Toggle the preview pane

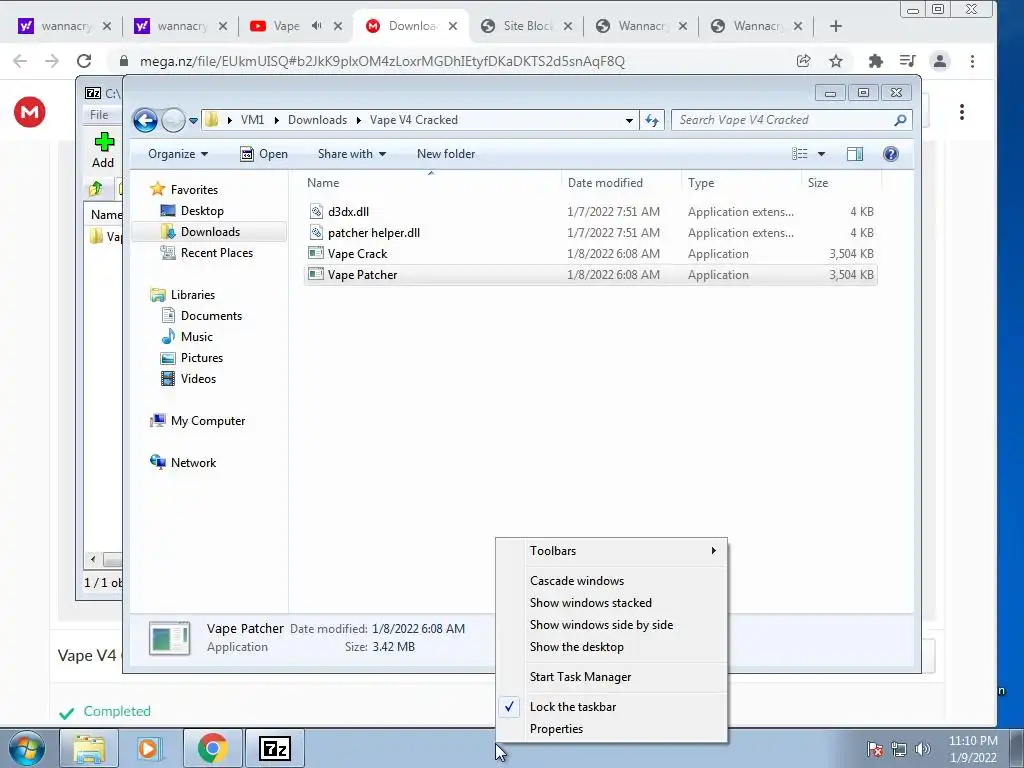[x=854, y=154]
